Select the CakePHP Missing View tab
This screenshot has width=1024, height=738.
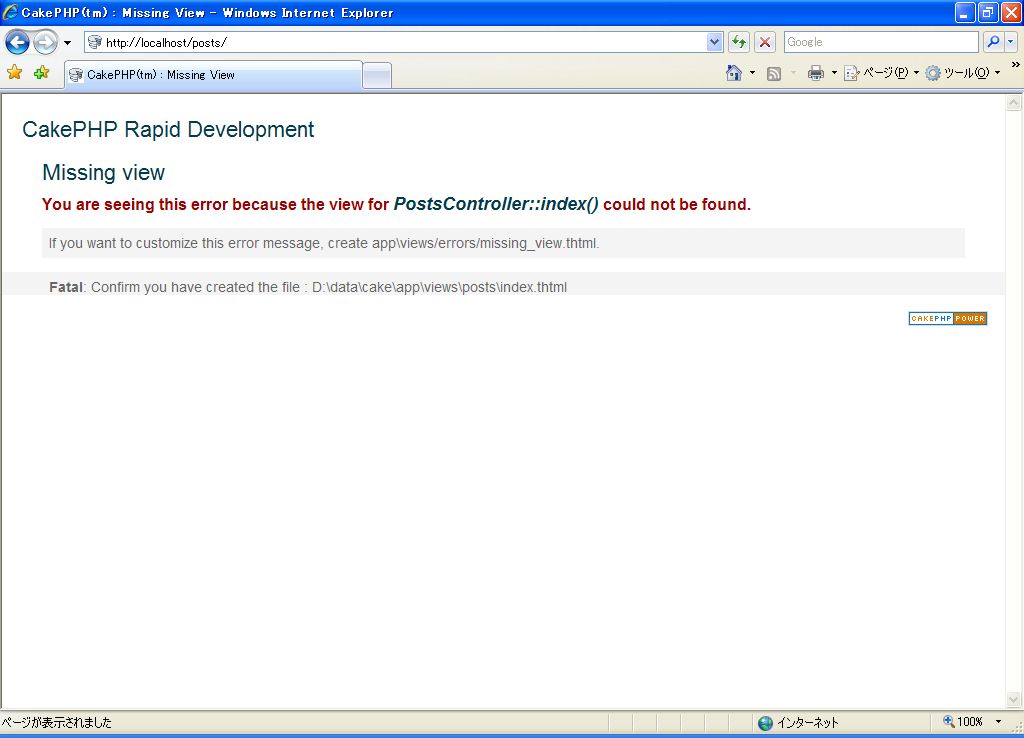tap(212, 75)
